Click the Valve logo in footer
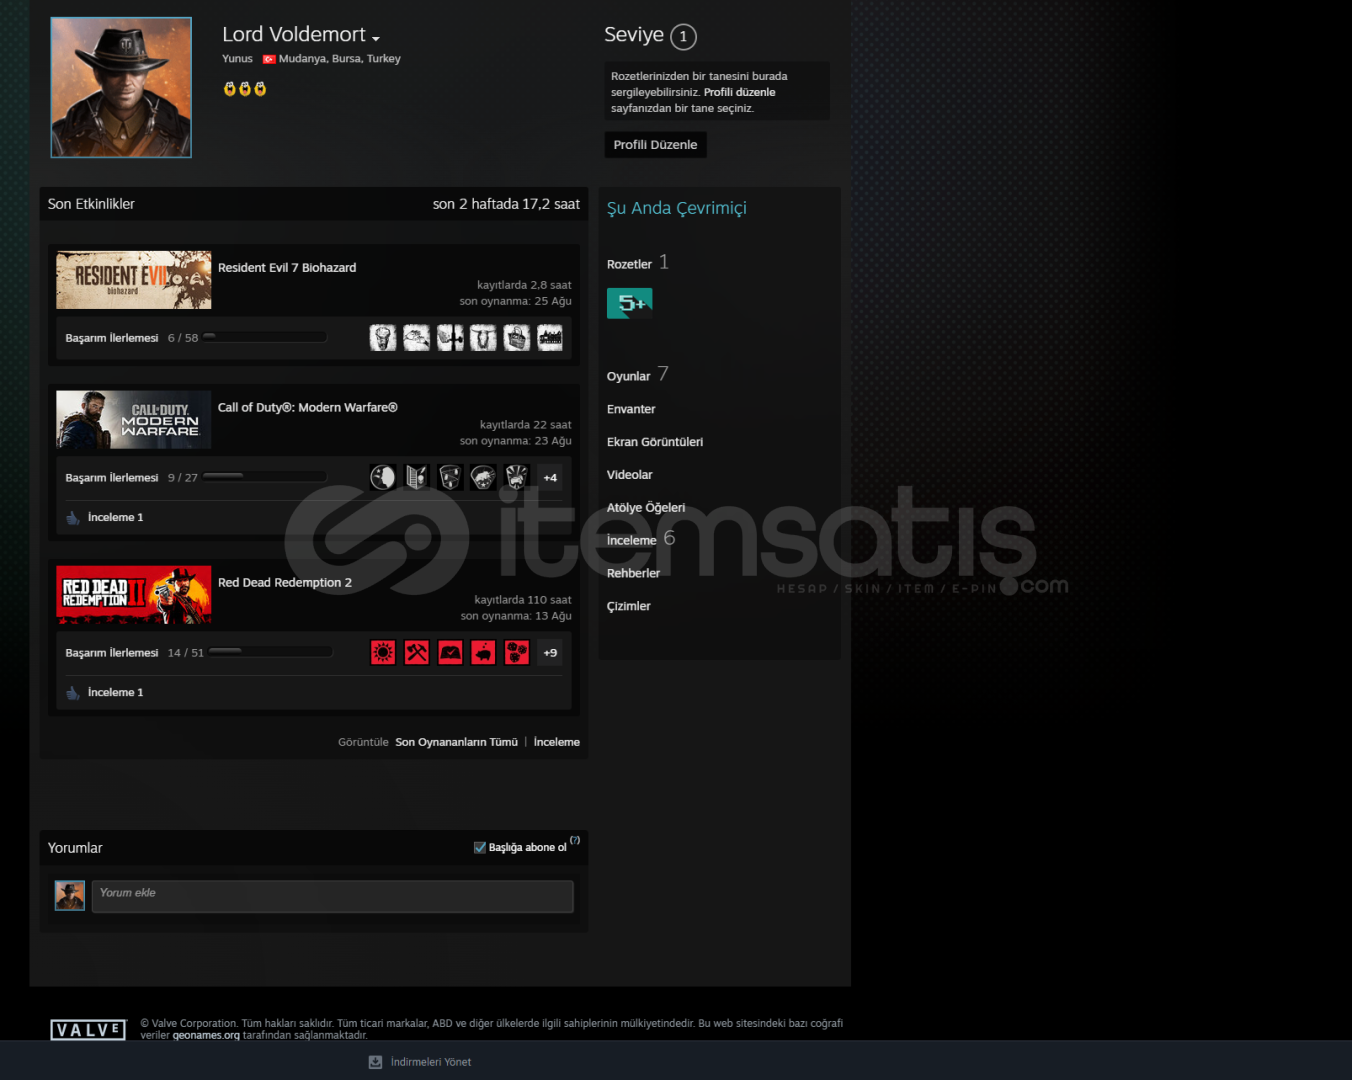 pos(88,1030)
